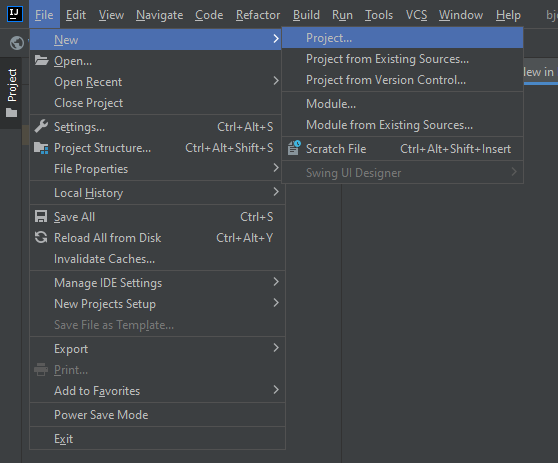
Task: Click the wrench icon for Settings
Action: [41, 126]
